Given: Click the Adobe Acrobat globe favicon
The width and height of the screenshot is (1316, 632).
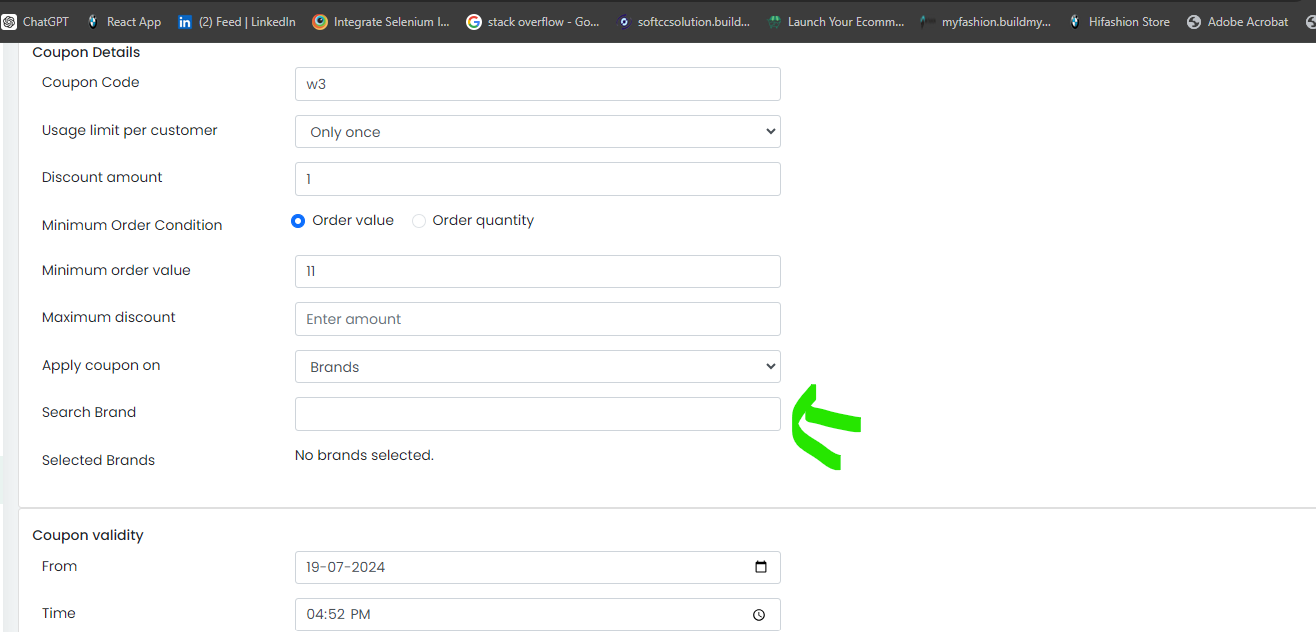Looking at the screenshot, I should click(x=1194, y=21).
